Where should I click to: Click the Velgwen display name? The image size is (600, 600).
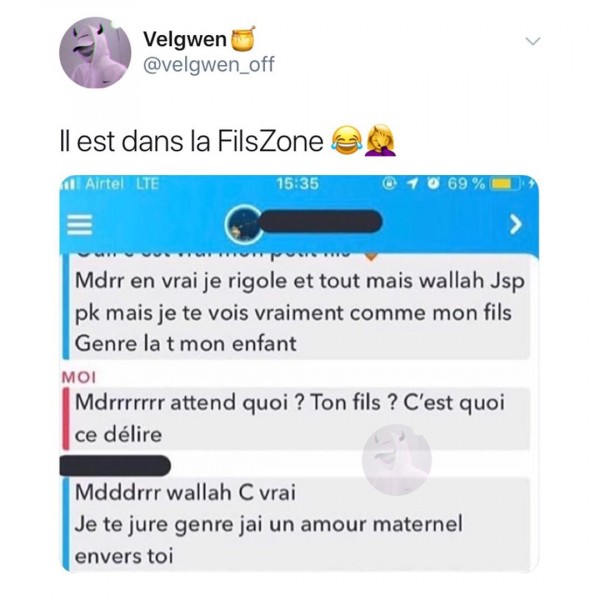point(185,39)
